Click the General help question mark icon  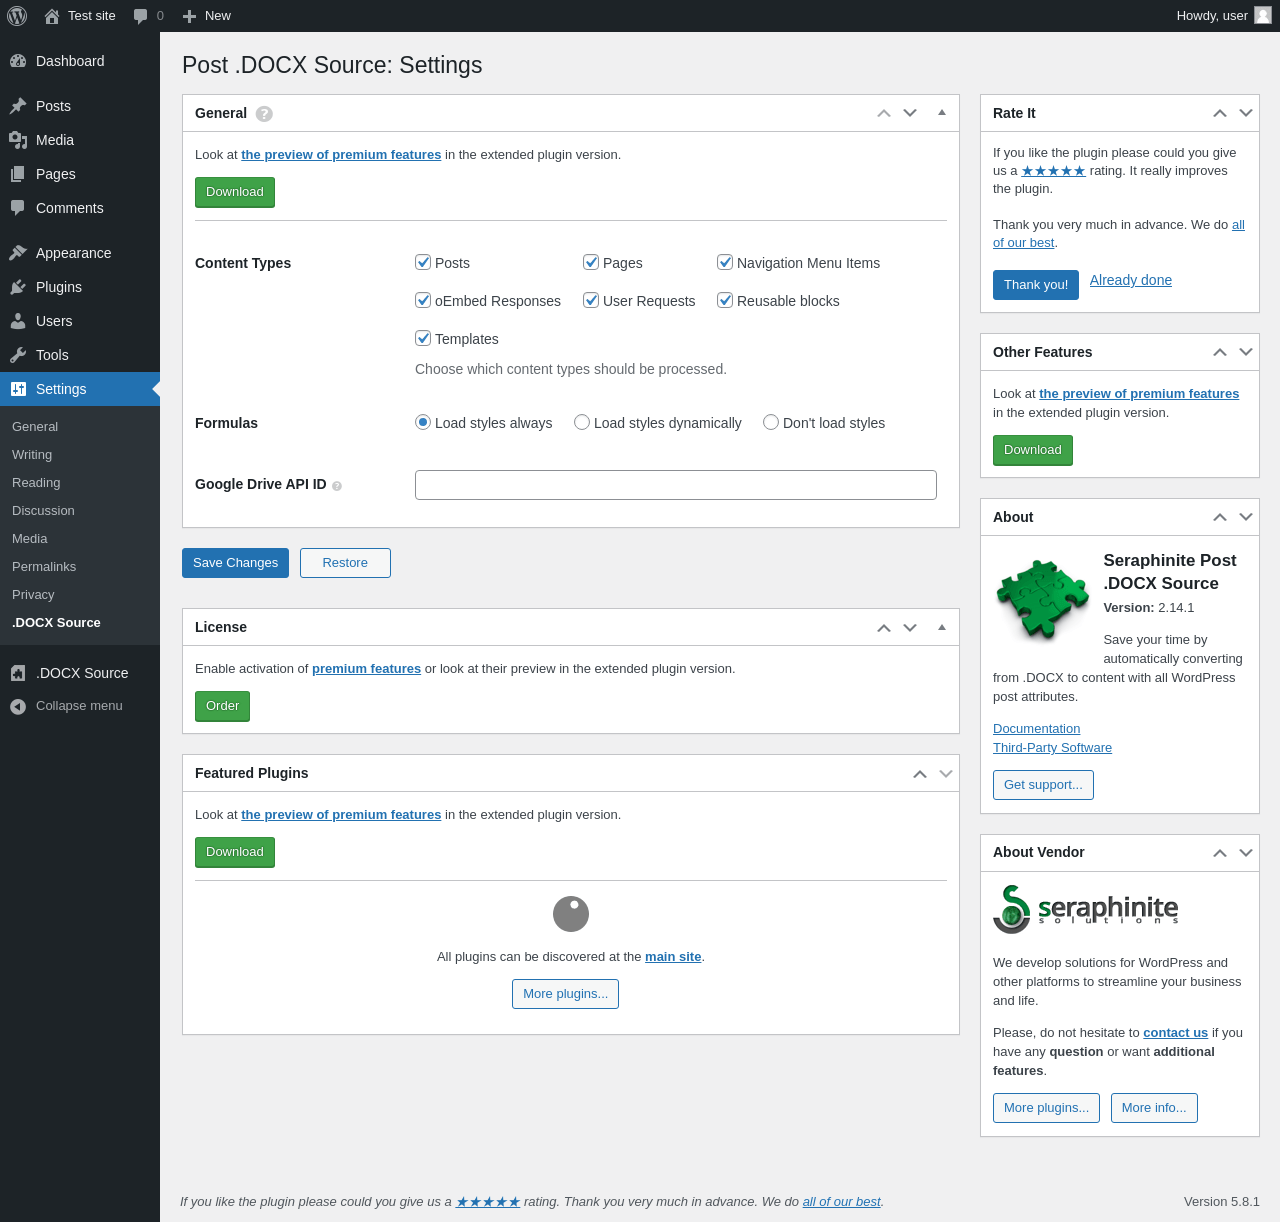[264, 114]
